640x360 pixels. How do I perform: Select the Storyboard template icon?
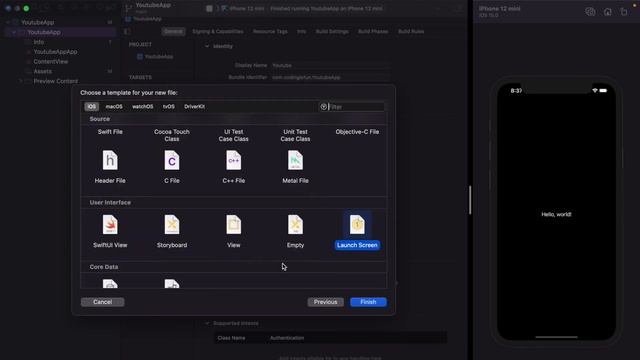[172, 224]
